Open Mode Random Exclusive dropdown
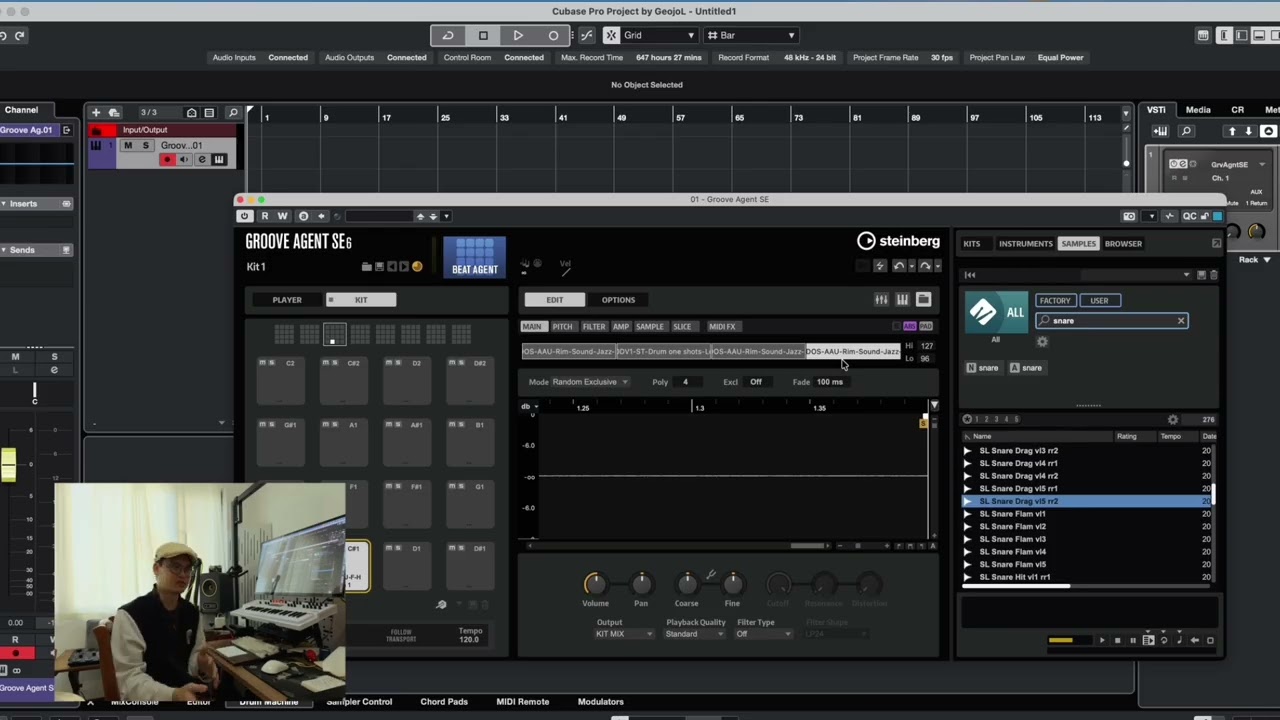Image resolution: width=1280 pixels, height=720 pixels. click(x=590, y=382)
